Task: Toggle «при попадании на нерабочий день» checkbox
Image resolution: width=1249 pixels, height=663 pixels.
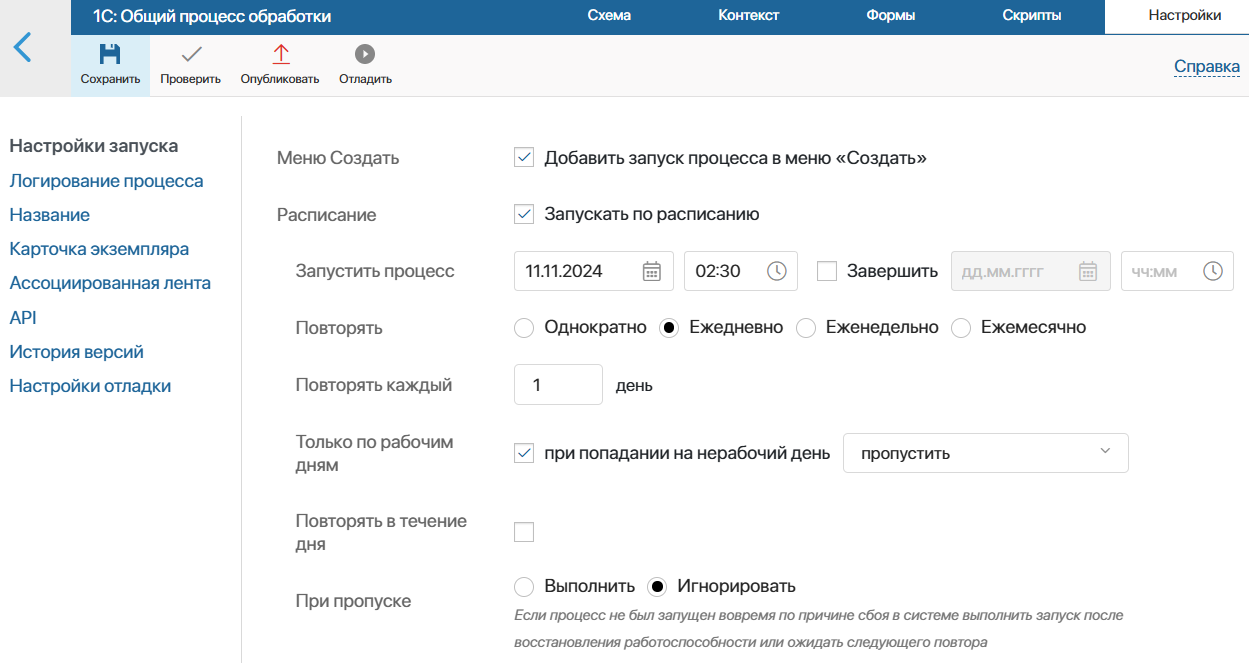Action: click(x=523, y=453)
